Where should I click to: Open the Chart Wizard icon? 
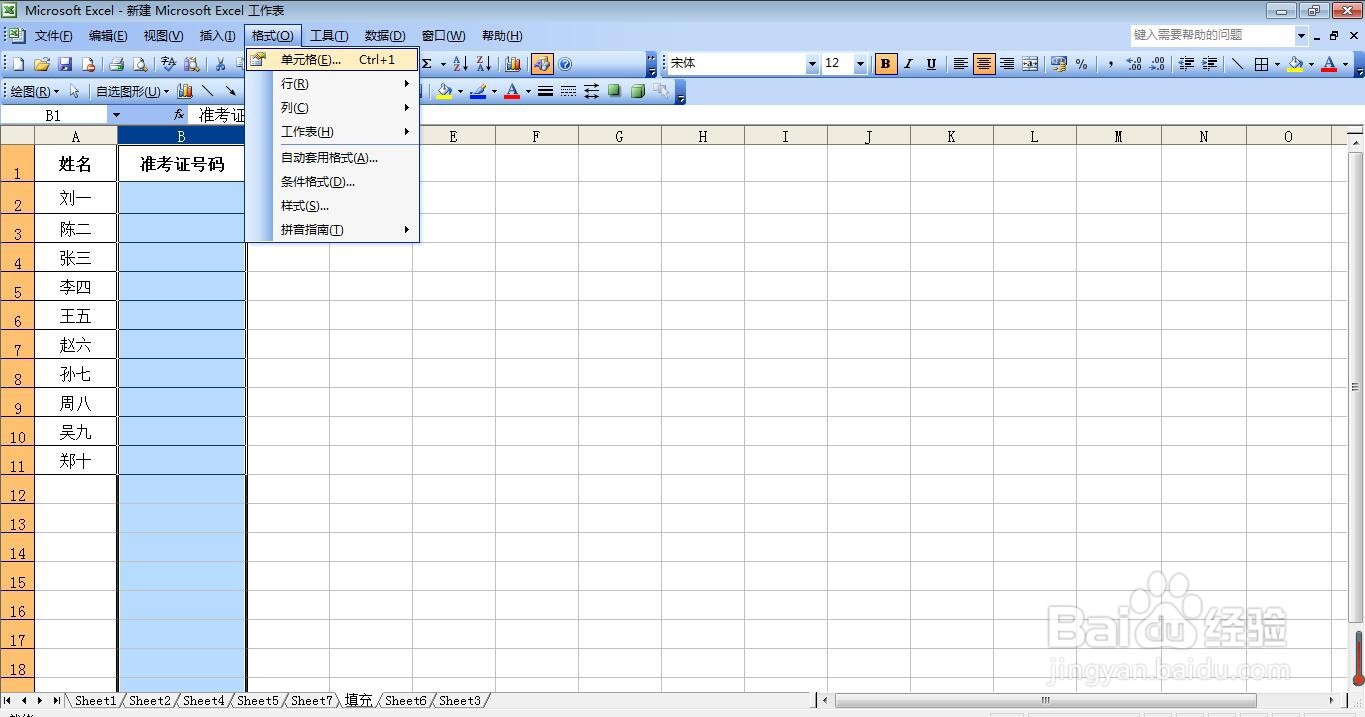click(x=513, y=64)
